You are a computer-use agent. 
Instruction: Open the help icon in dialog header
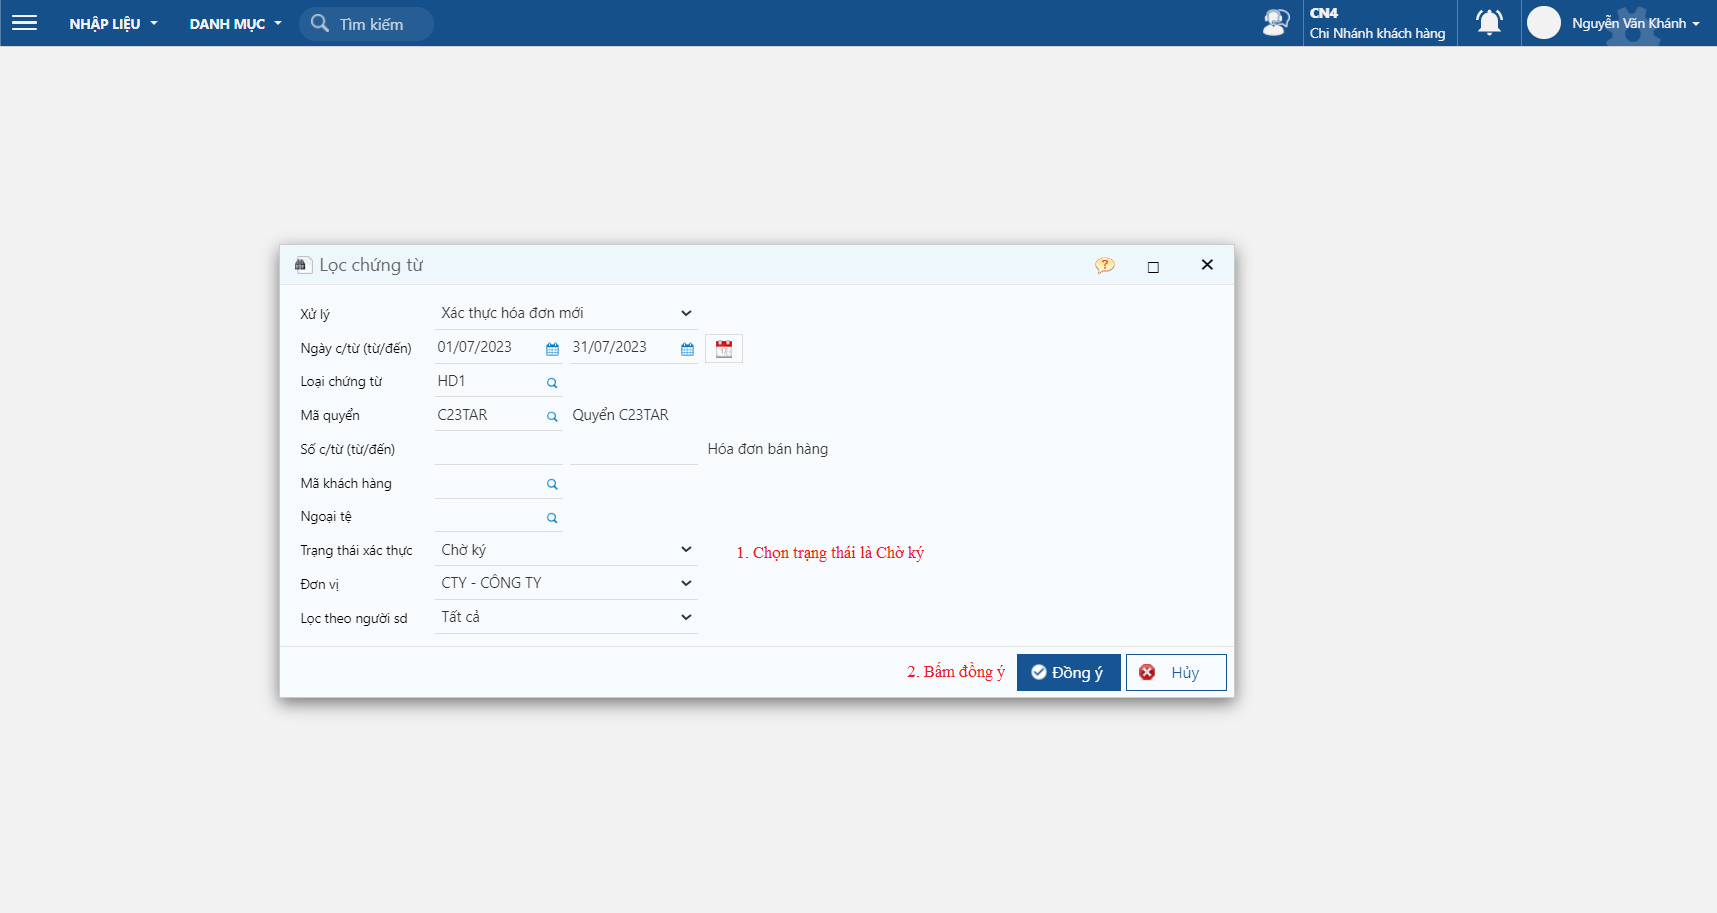1104,266
